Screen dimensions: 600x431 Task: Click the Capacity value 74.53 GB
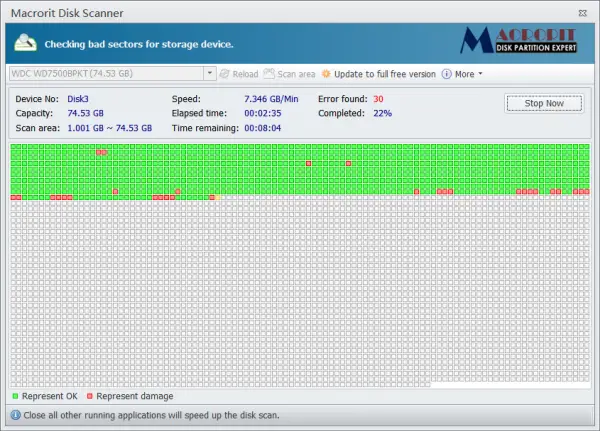(x=85, y=113)
